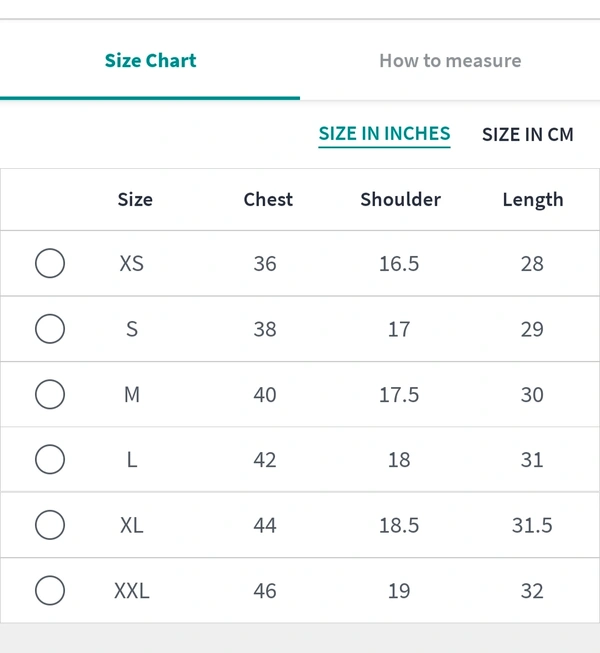Viewport: 600px width, 653px height.
Task: Switch measurements to Size in CM
Action: click(x=528, y=134)
